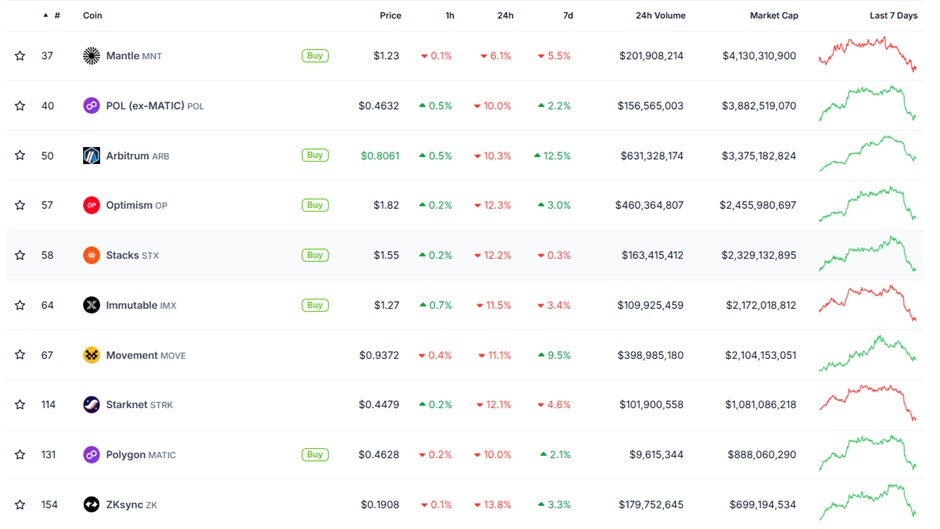Sort the table by rank # column

point(56,16)
